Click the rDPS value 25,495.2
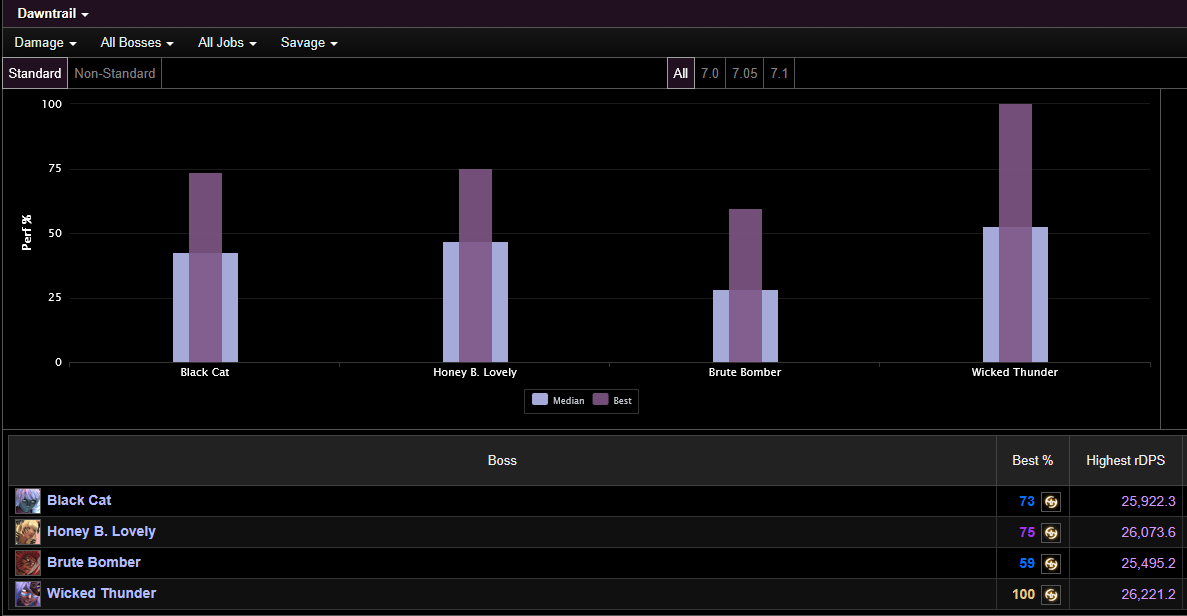 pyautogui.click(x=1148, y=563)
